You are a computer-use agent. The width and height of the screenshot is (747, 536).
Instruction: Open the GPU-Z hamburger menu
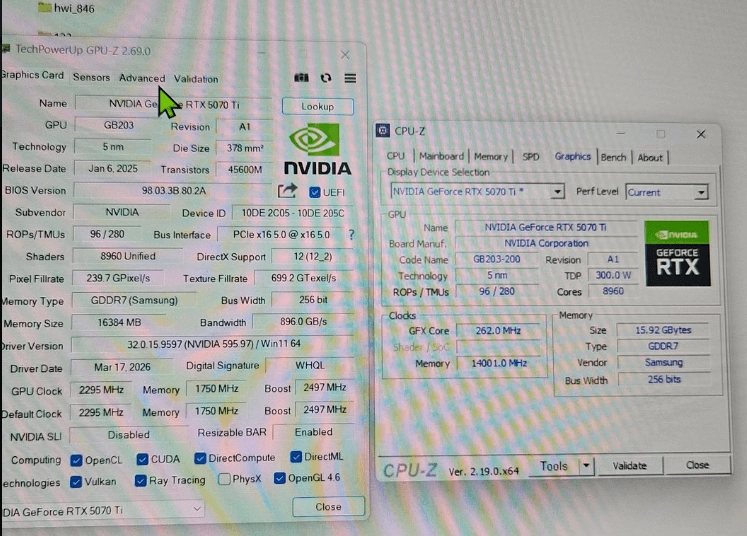point(350,78)
